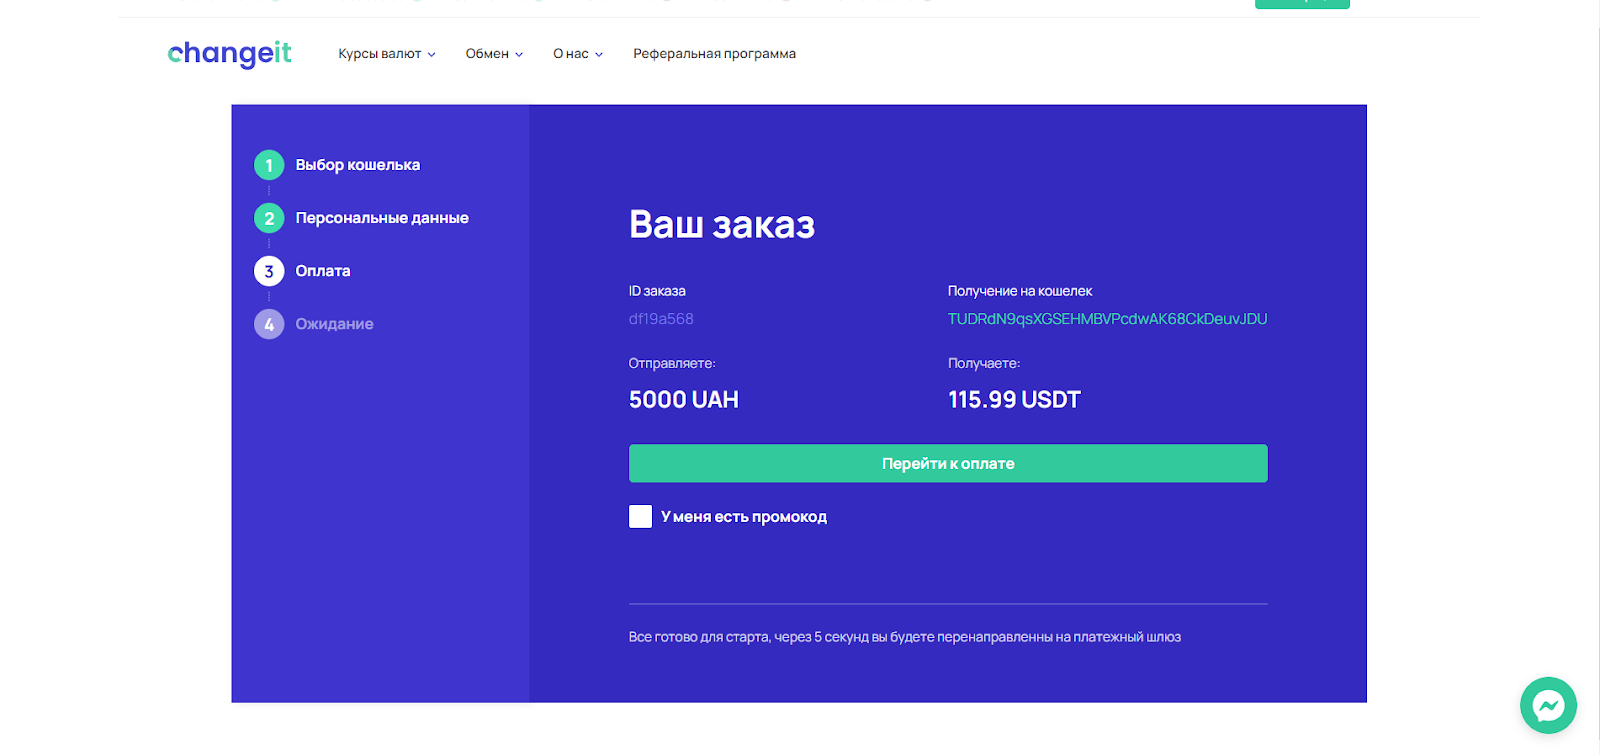Click the 'Персональные данные' step label
Viewport: 1600px width, 755px height.
(x=382, y=218)
